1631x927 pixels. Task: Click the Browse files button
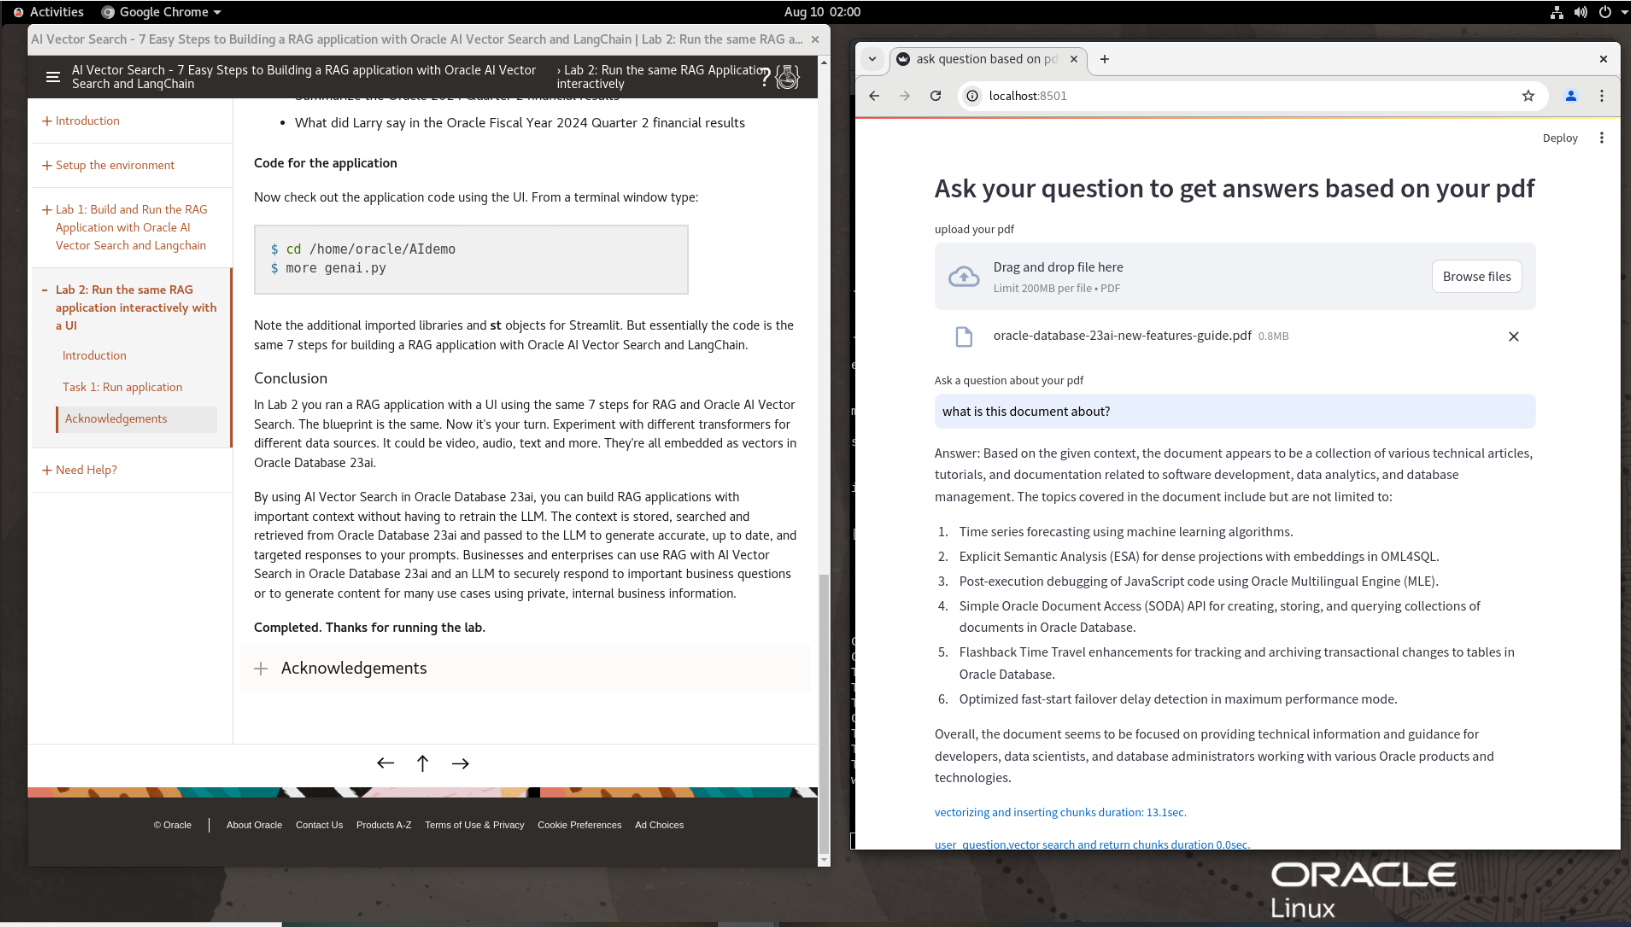point(1477,277)
